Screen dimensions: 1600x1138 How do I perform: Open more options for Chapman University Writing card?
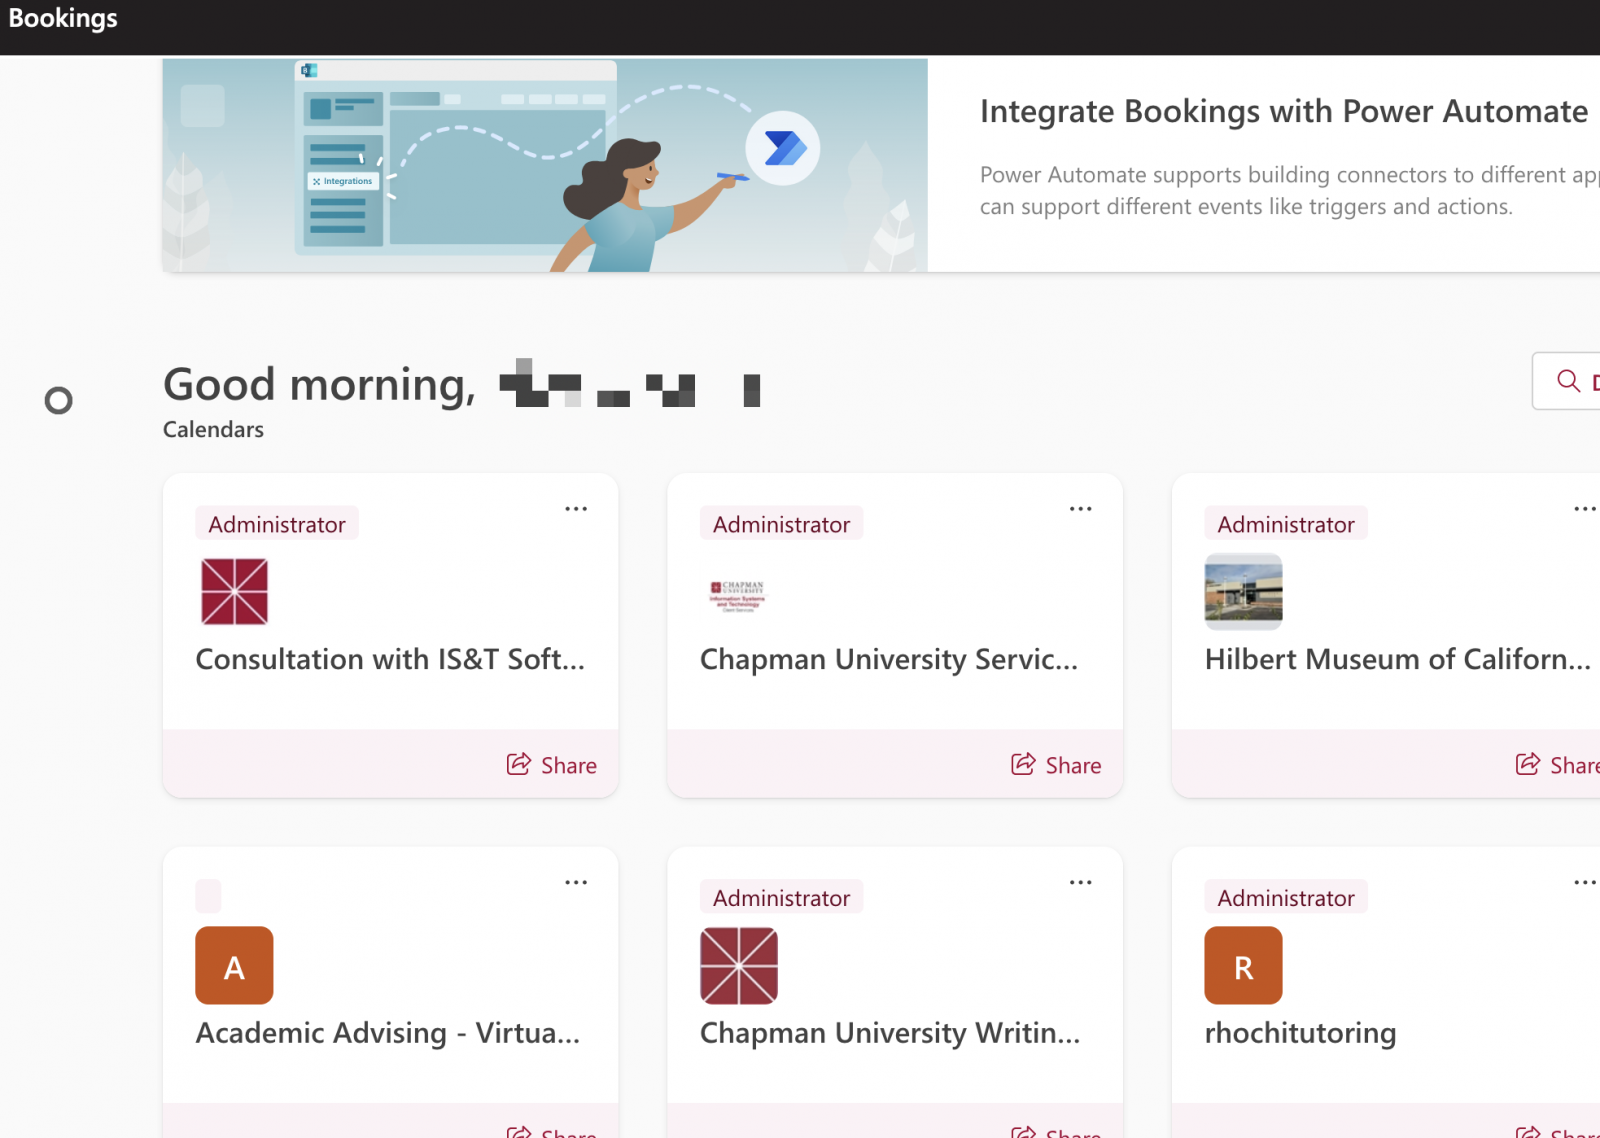[1080, 883]
